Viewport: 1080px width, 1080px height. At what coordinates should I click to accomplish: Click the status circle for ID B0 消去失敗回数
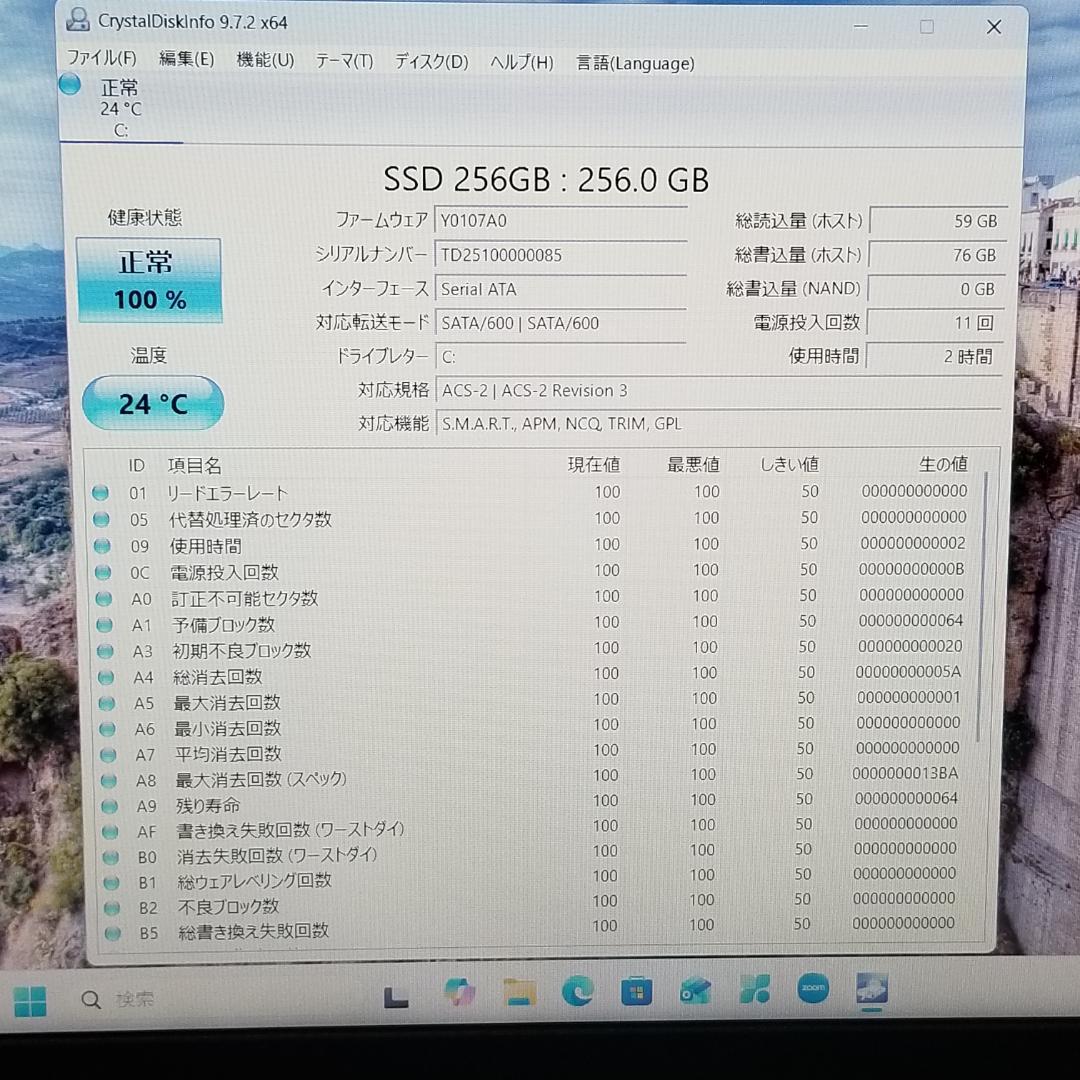(x=110, y=858)
